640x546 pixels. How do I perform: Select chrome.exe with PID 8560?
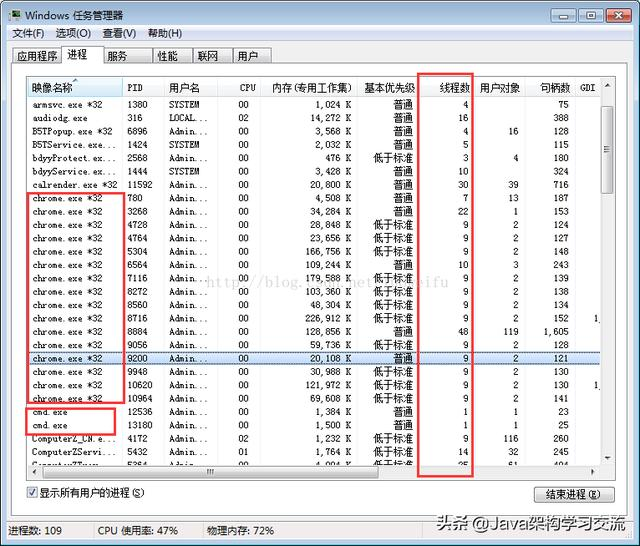pyautogui.click(x=314, y=305)
